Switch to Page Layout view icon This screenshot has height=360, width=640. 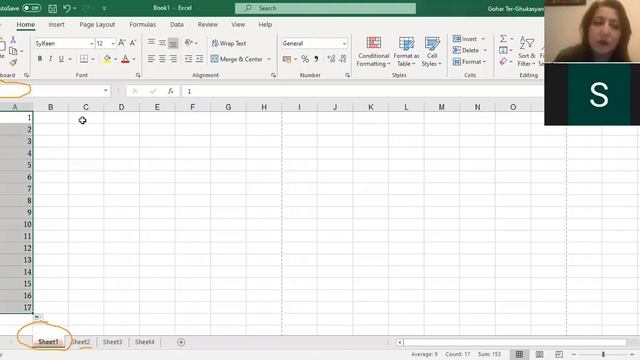pos(539,354)
